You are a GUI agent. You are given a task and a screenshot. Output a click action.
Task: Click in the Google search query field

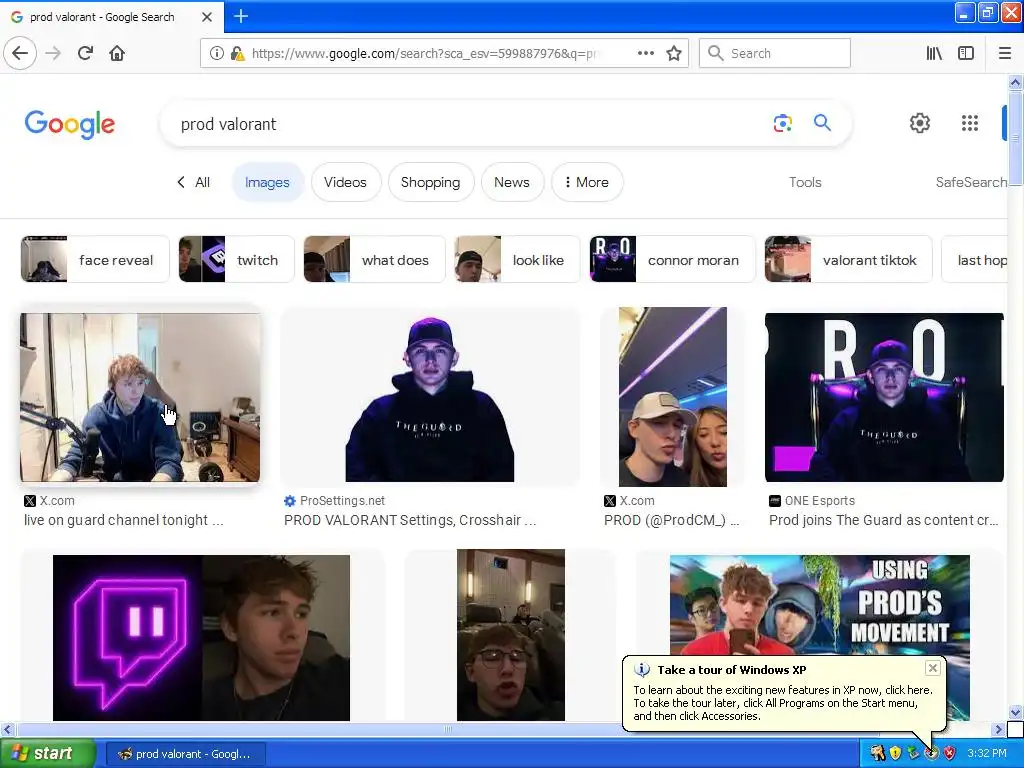(457, 124)
